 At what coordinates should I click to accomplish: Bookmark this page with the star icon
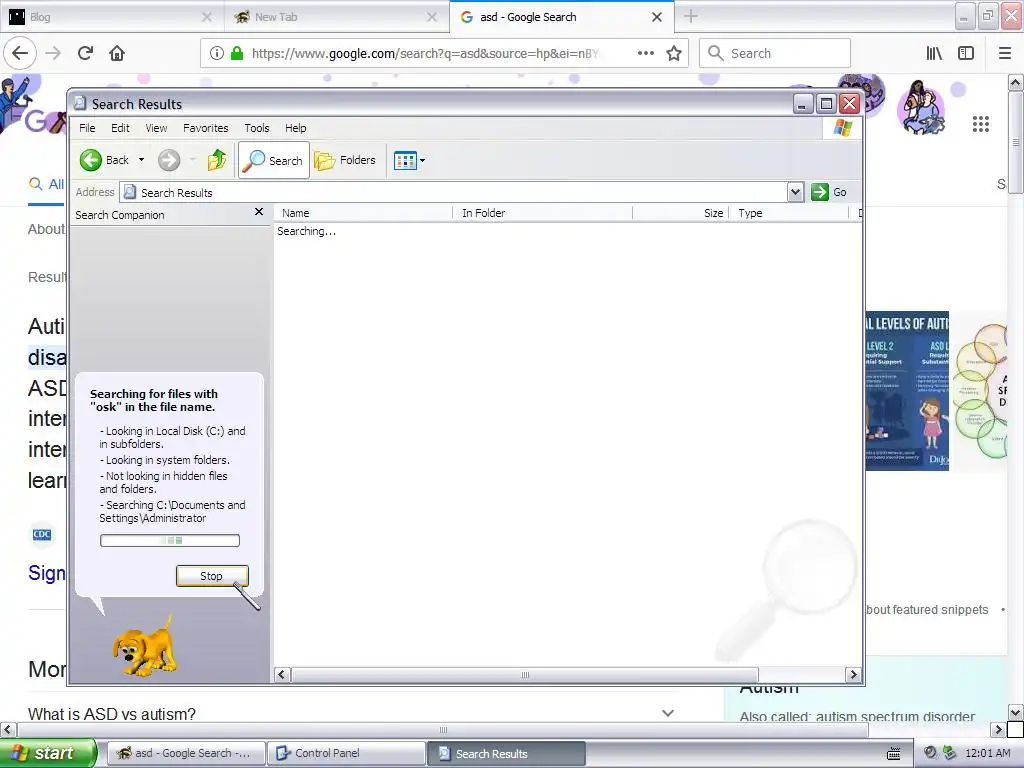click(x=674, y=53)
